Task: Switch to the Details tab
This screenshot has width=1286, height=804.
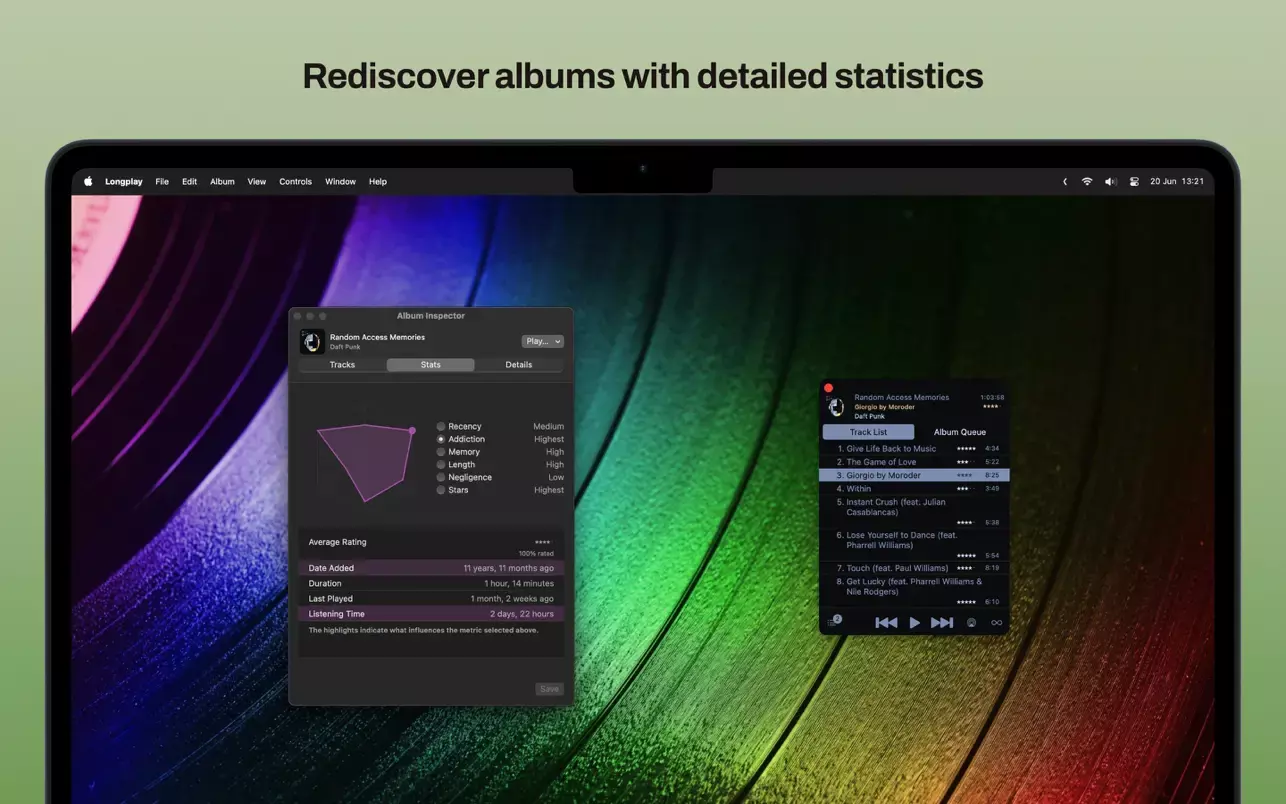Action: coord(519,365)
